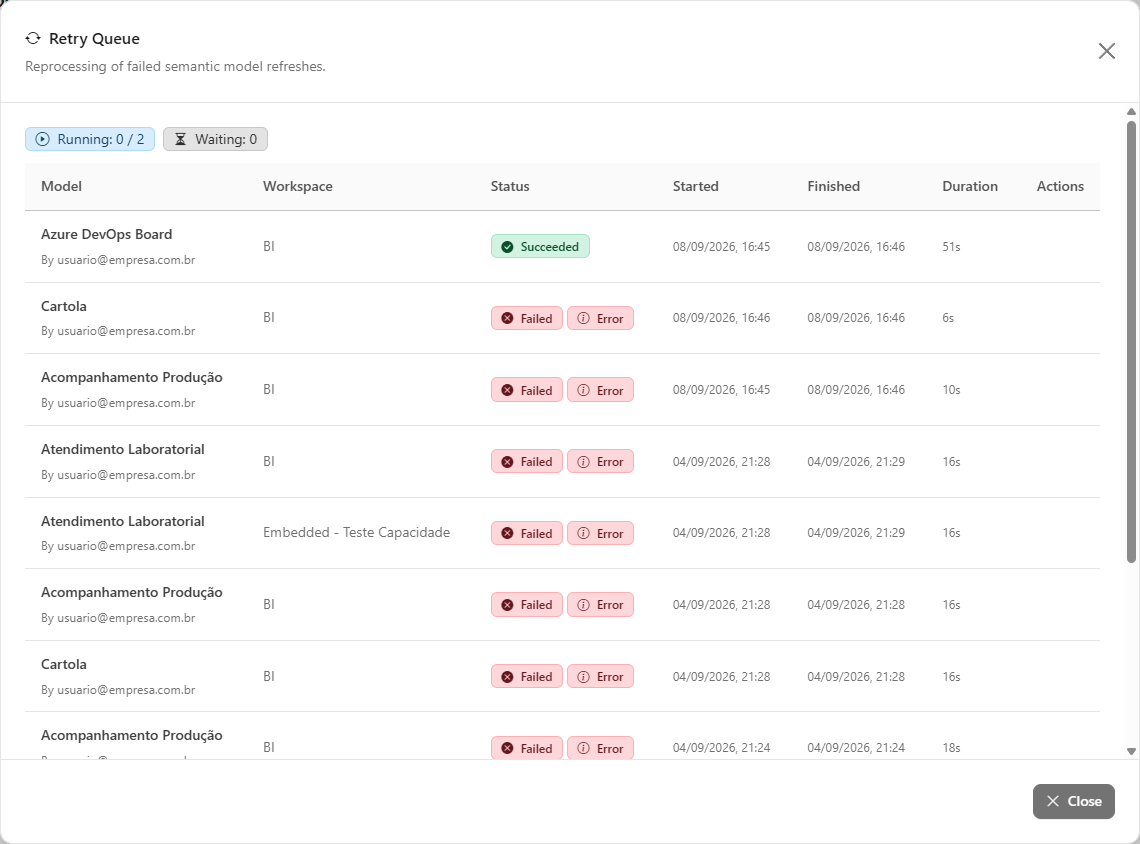Screen dimensions: 1140x844
Task: Click the Succeeded status badge
Action: pyautogui.click(x=540, y=246)
